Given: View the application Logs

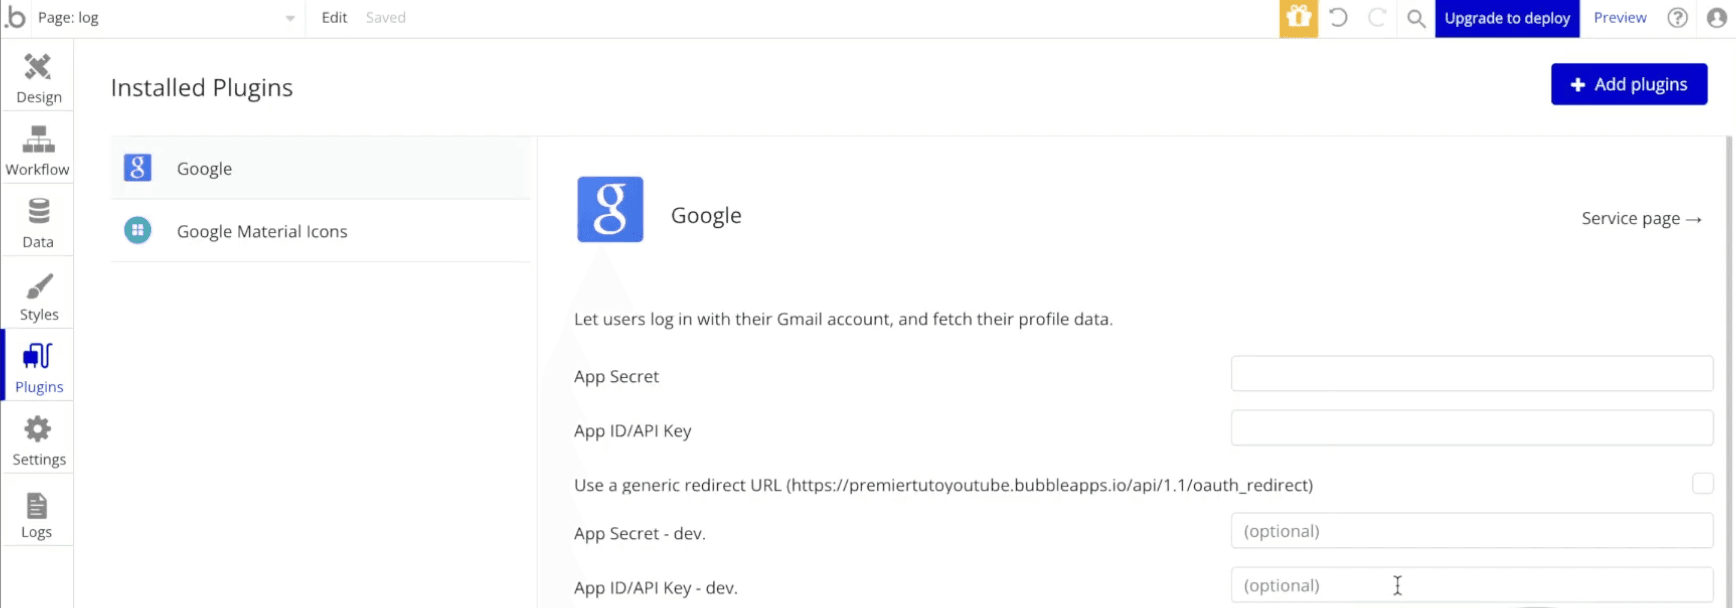Looking at the screenshot, I should click(x=38, y=511).
